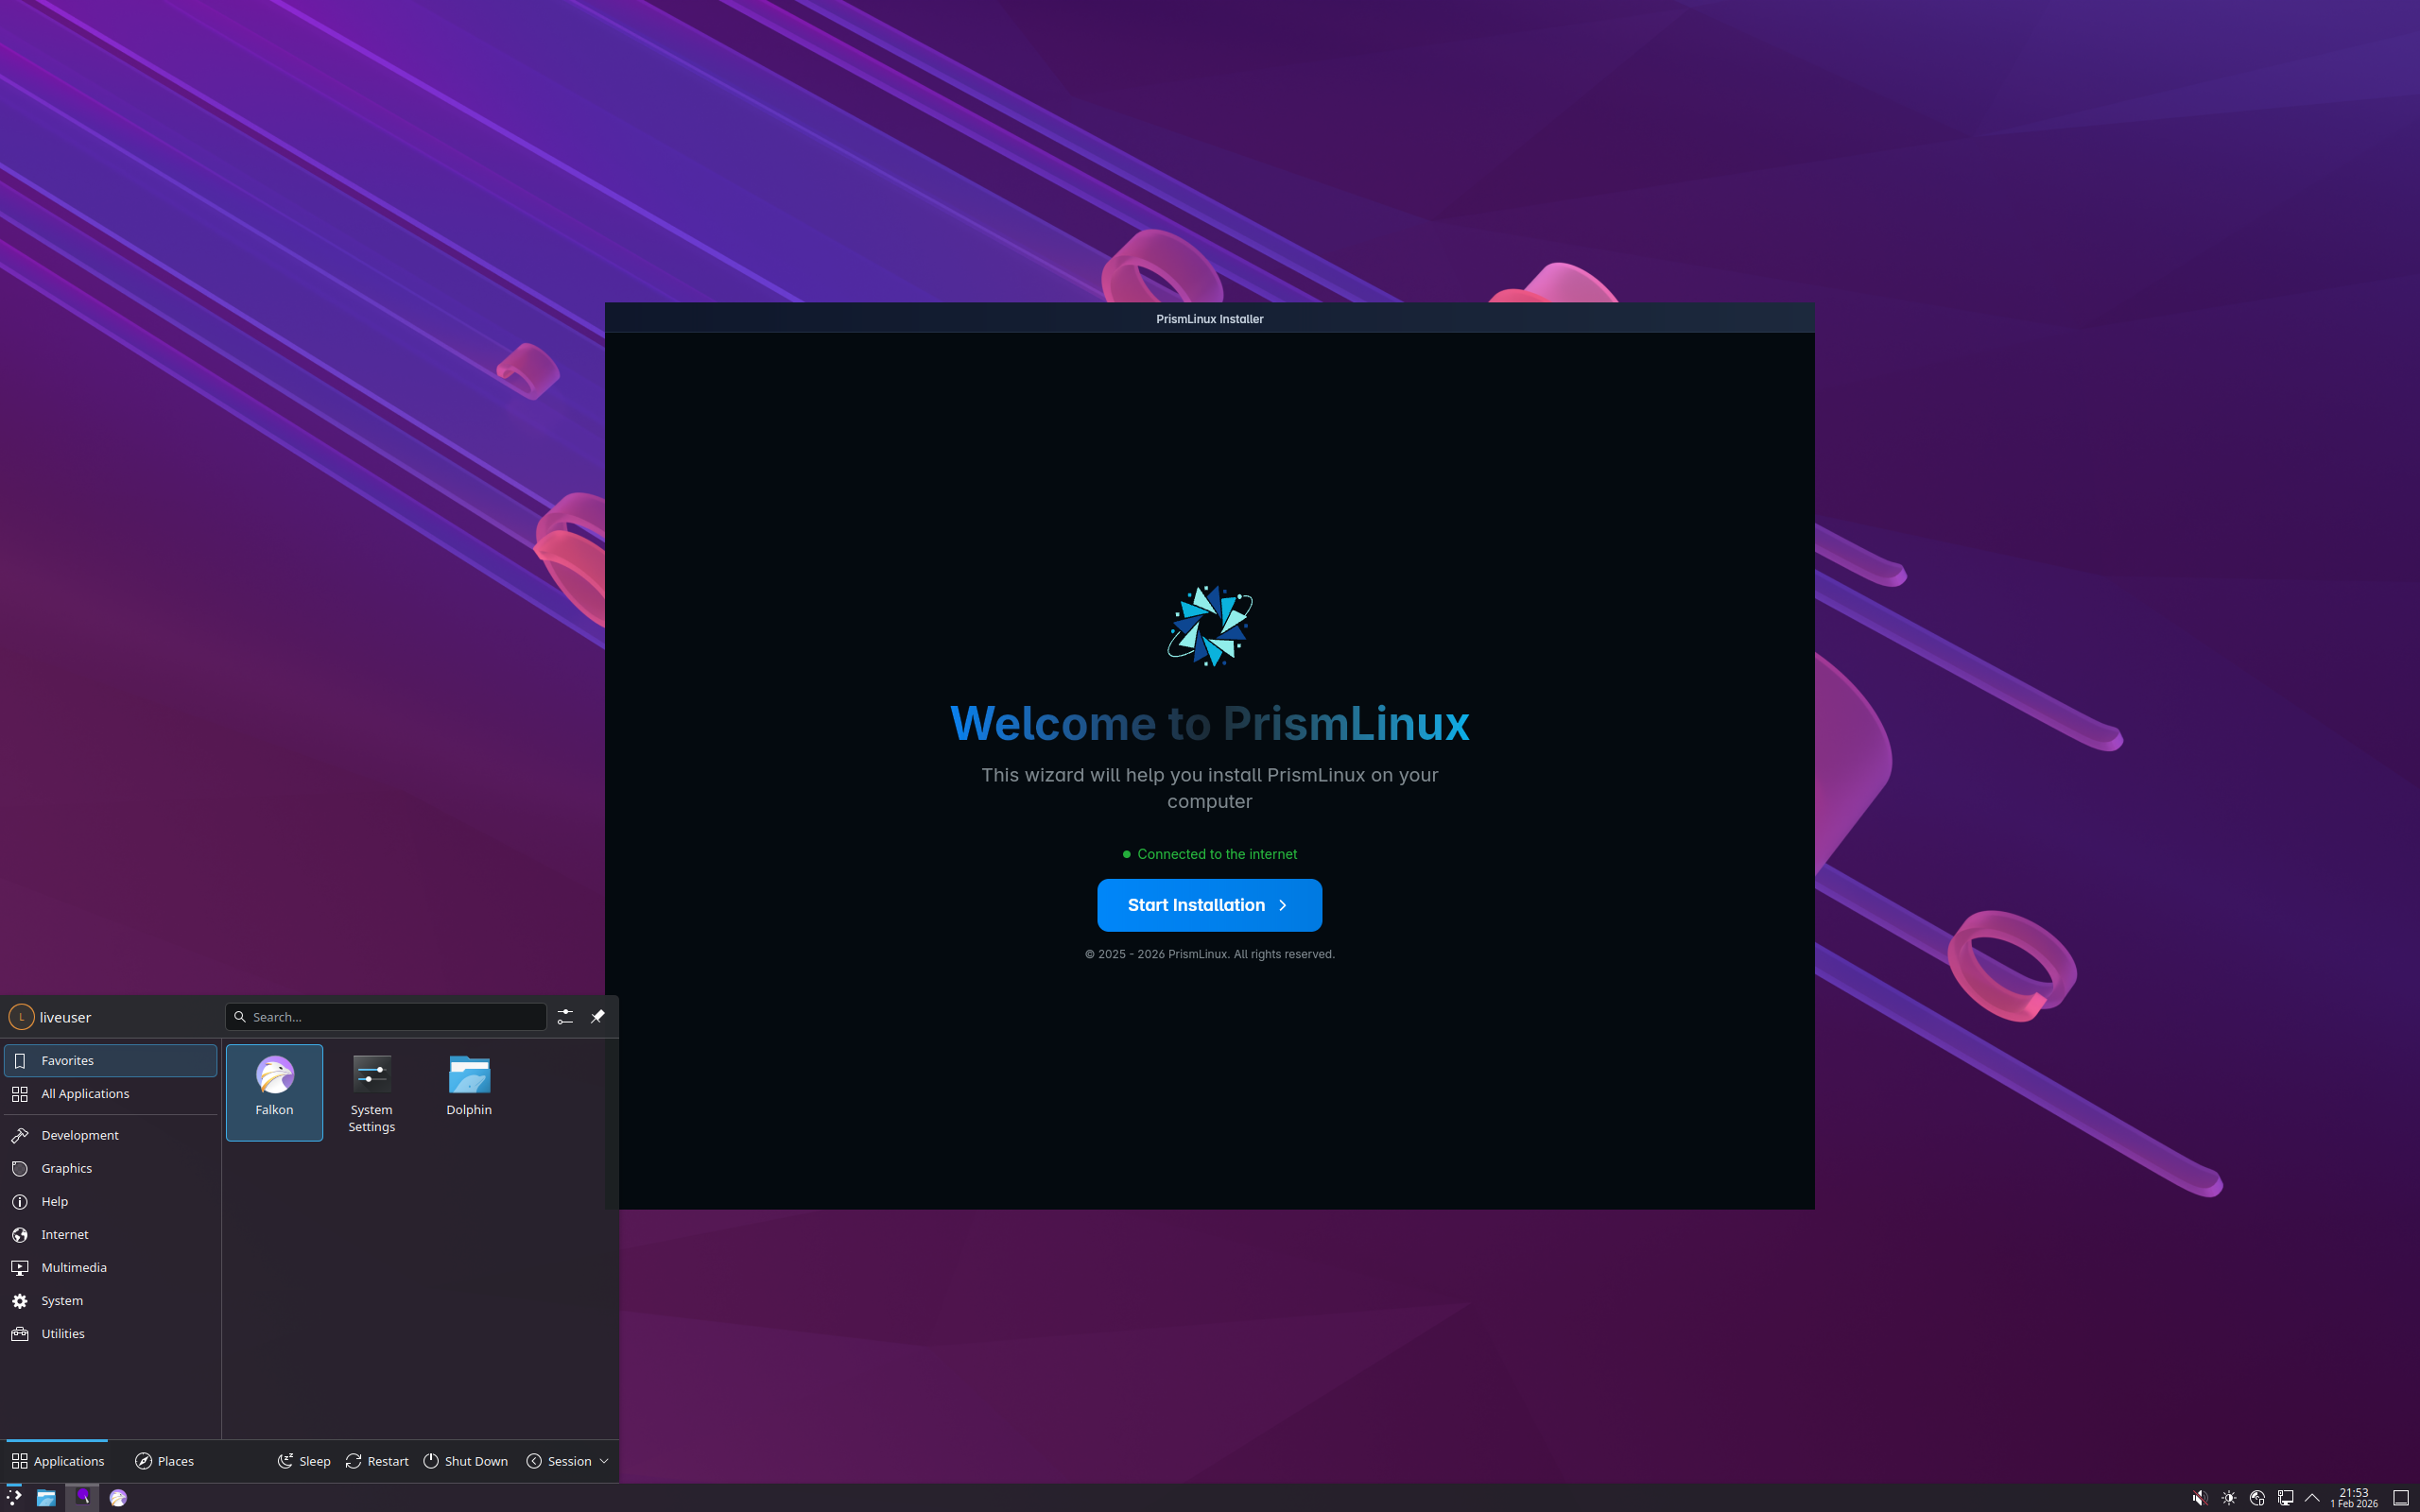Switch to the Applications tab
2420x1512 pixels.
coord(57,1461)
